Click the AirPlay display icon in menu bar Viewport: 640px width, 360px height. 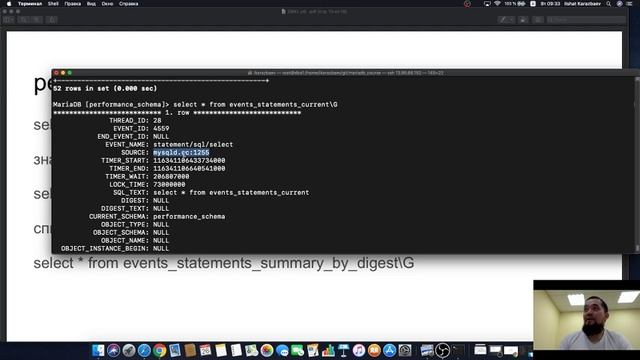coord(487,4)
